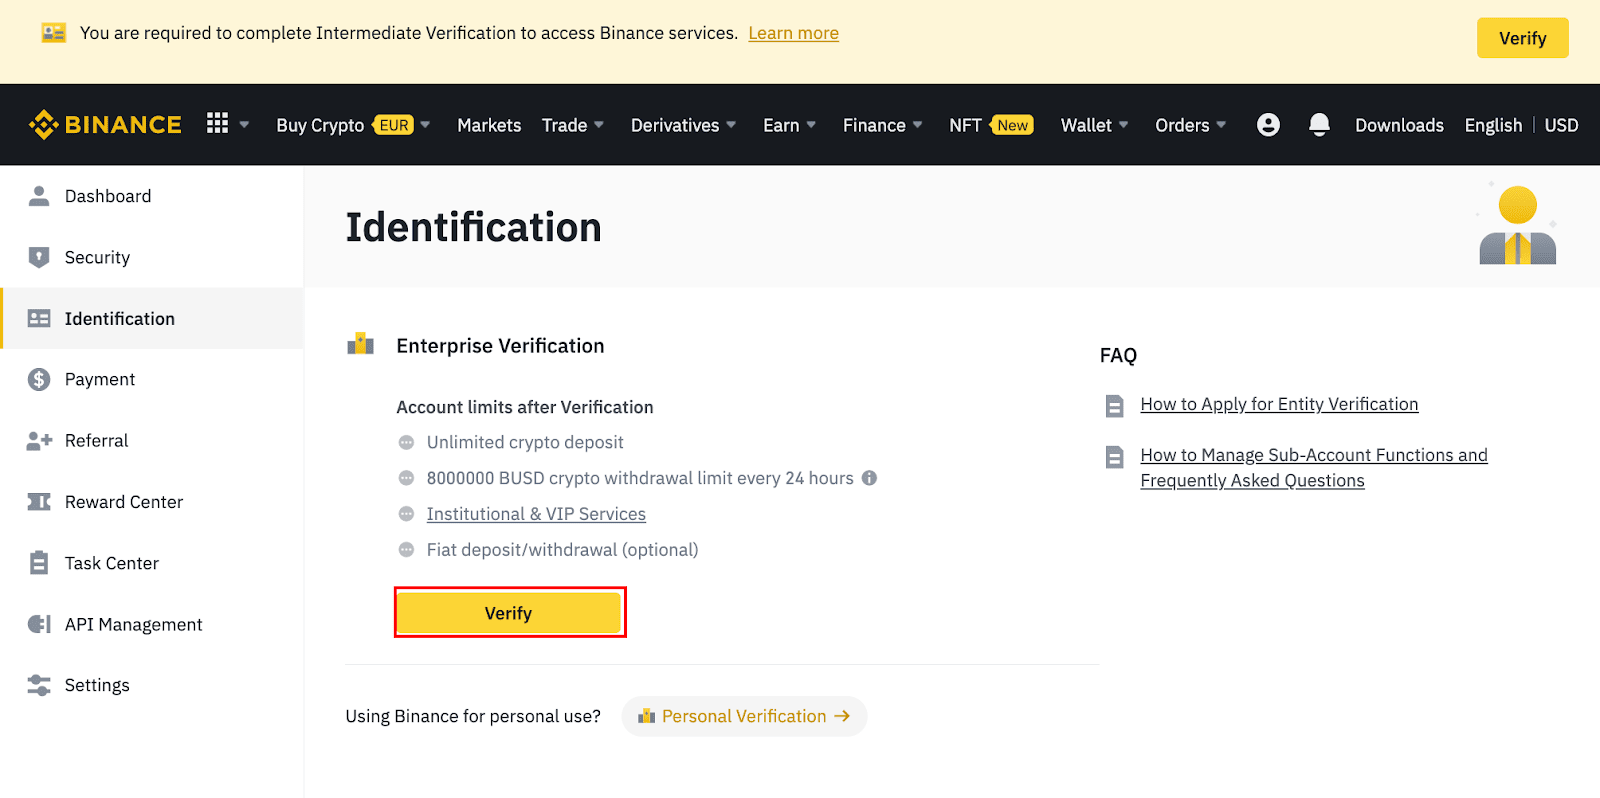1600x798 pixels.
Task: Click the Security shield icon in sidebar
Action: 39,257
